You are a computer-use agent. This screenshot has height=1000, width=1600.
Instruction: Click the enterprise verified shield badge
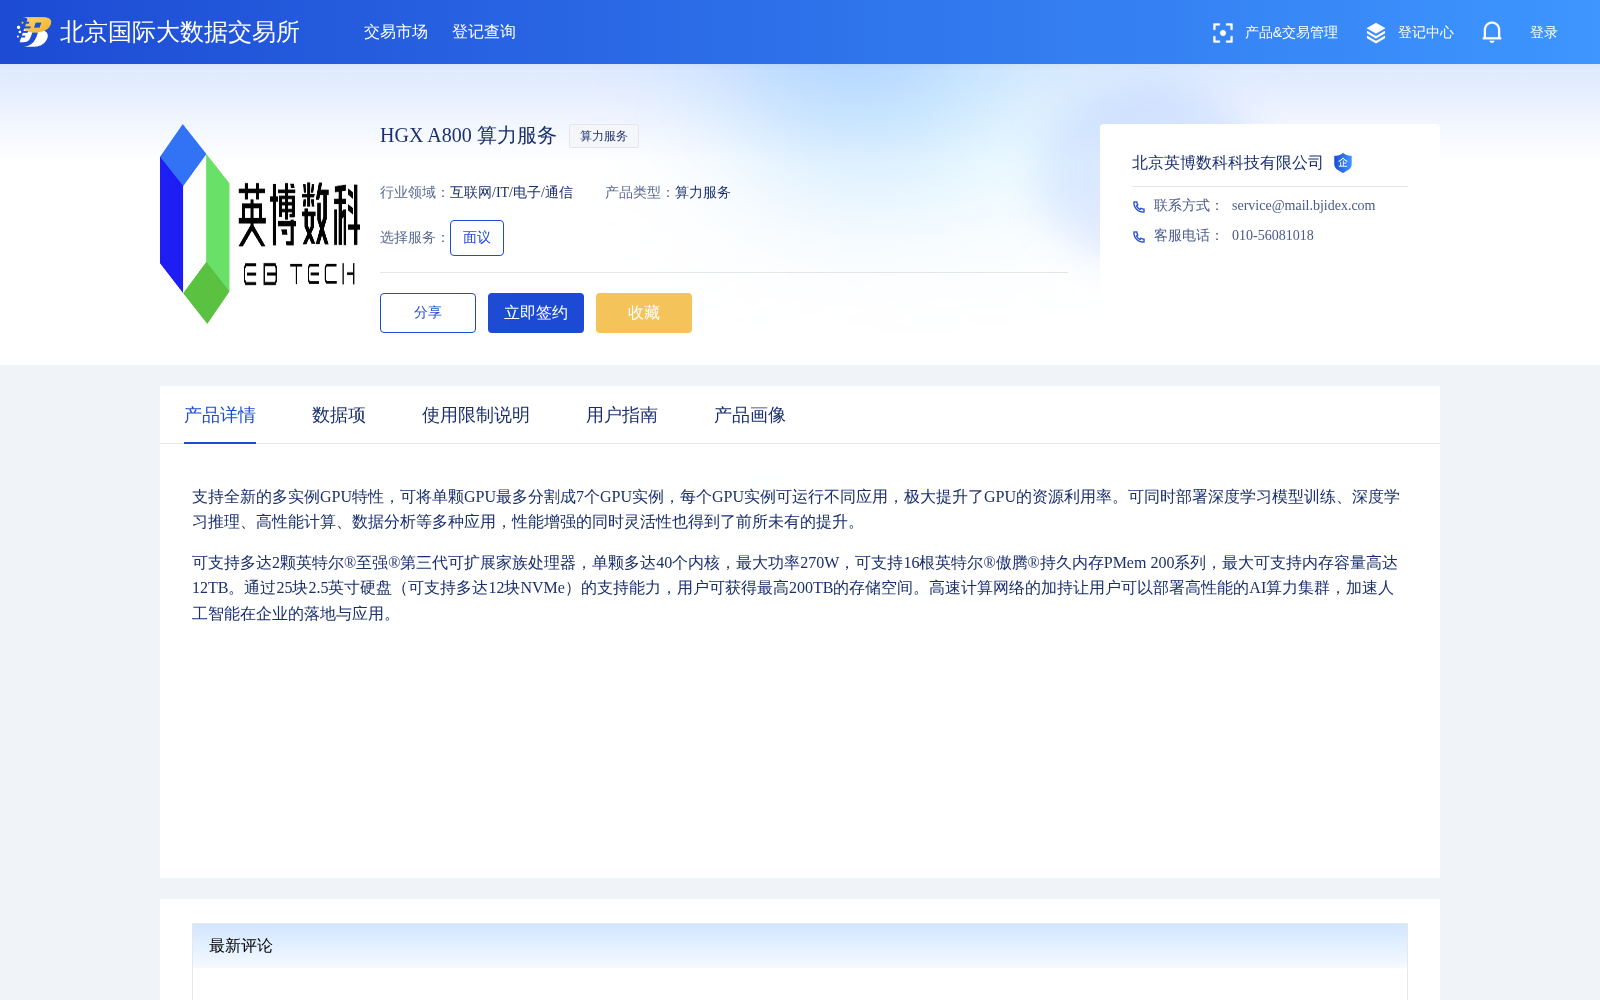tap(1343, 163)
